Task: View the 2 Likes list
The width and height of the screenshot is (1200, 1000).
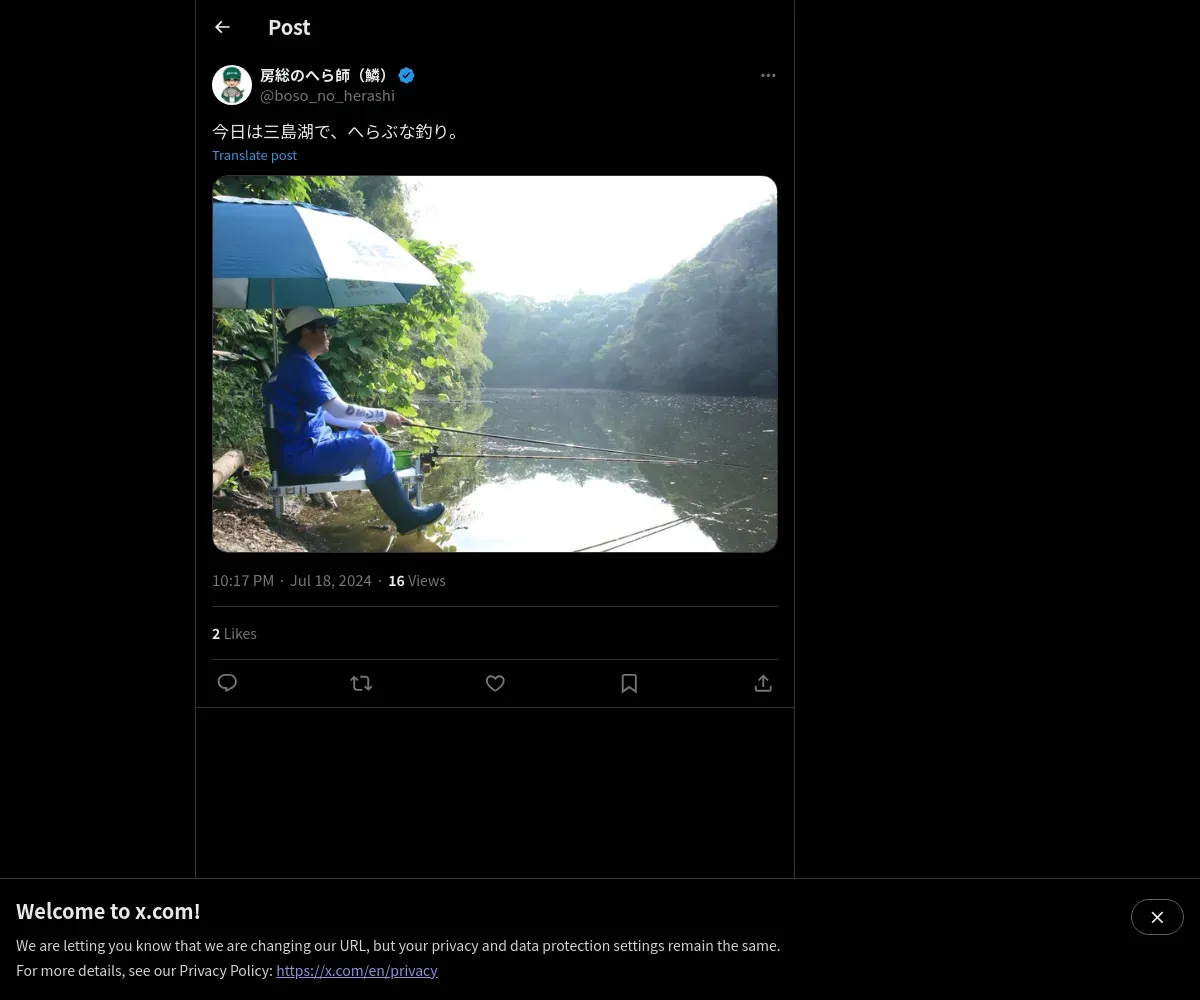Action: [x=234, y=634]
